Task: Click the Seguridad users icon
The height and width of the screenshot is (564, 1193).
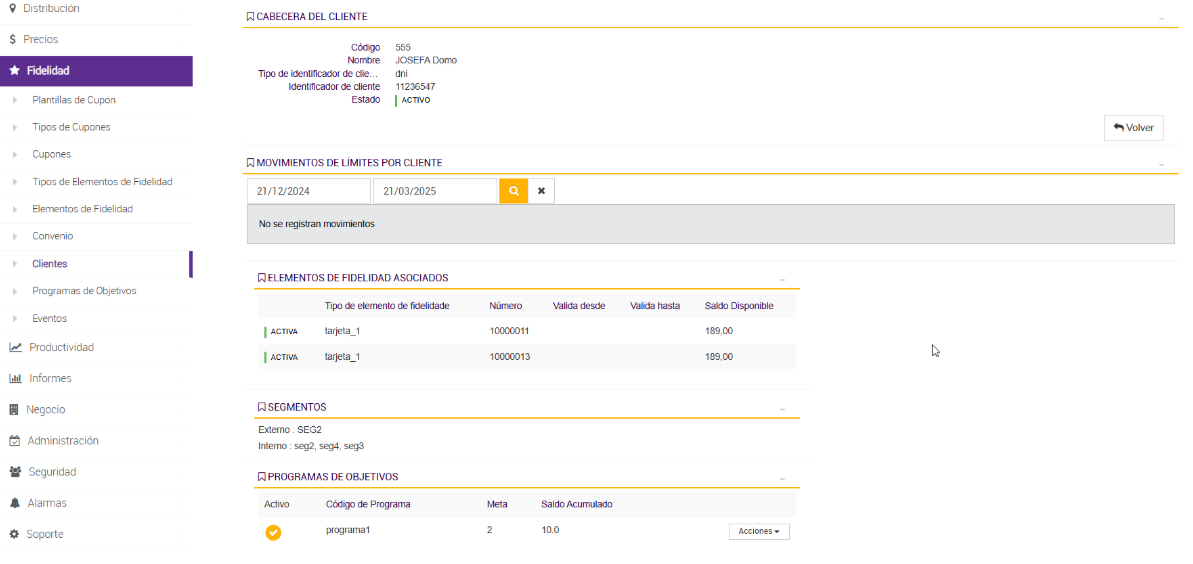Action: [x=15, y=471]
